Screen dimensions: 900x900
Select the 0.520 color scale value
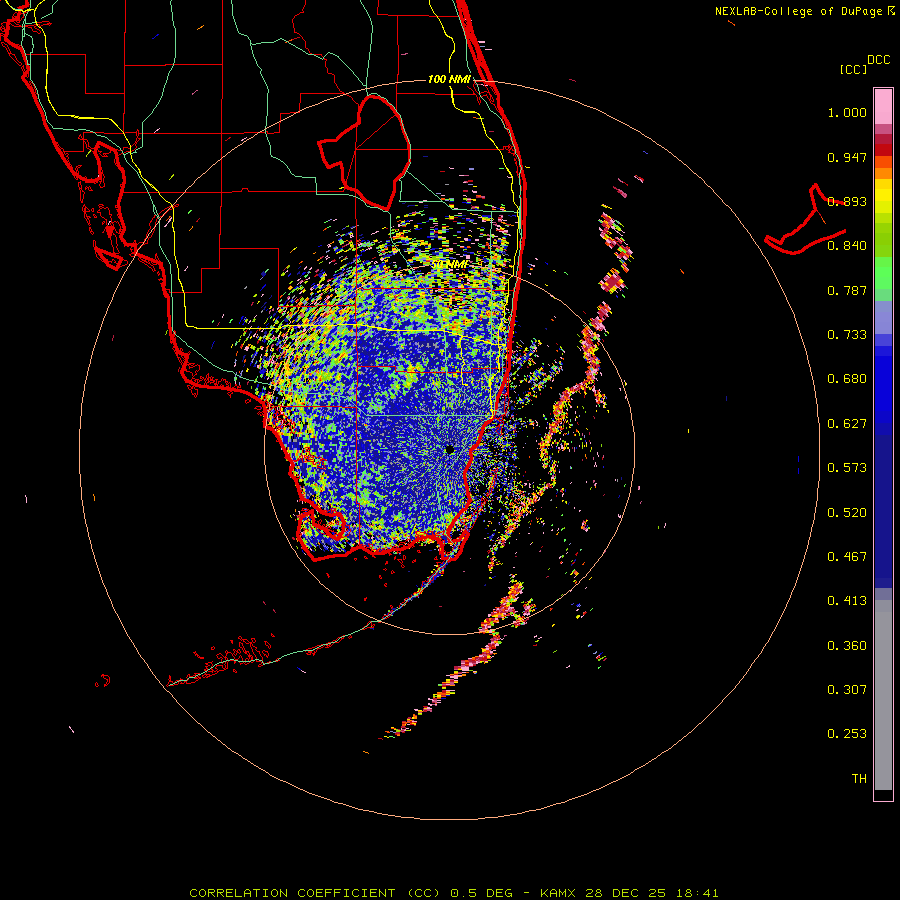click(847, 513)
